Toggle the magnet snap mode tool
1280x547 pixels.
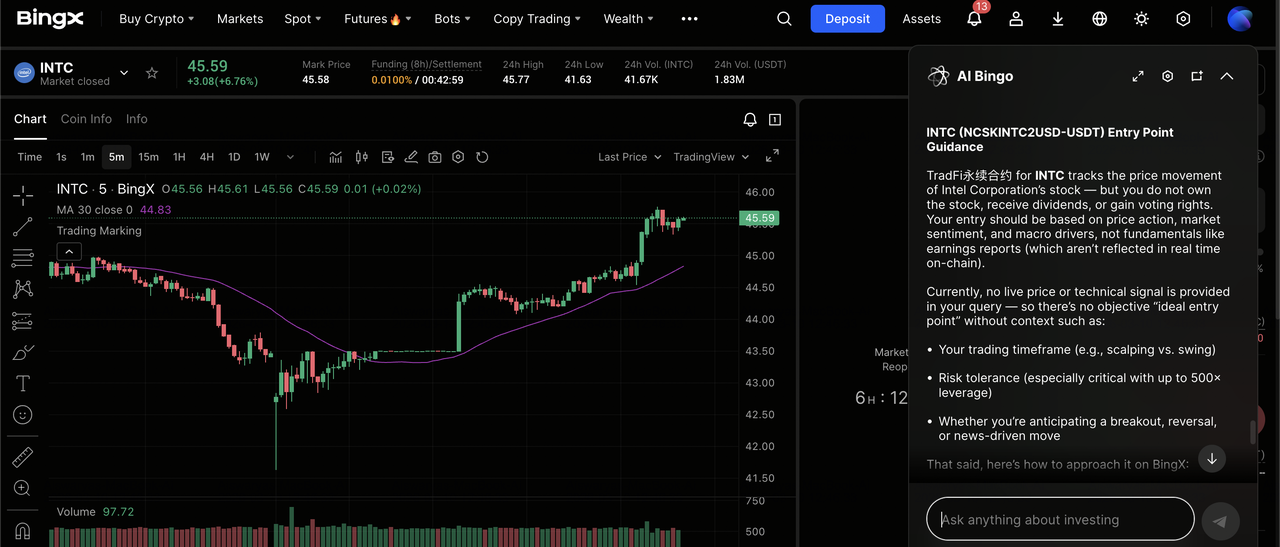point(22,530)
